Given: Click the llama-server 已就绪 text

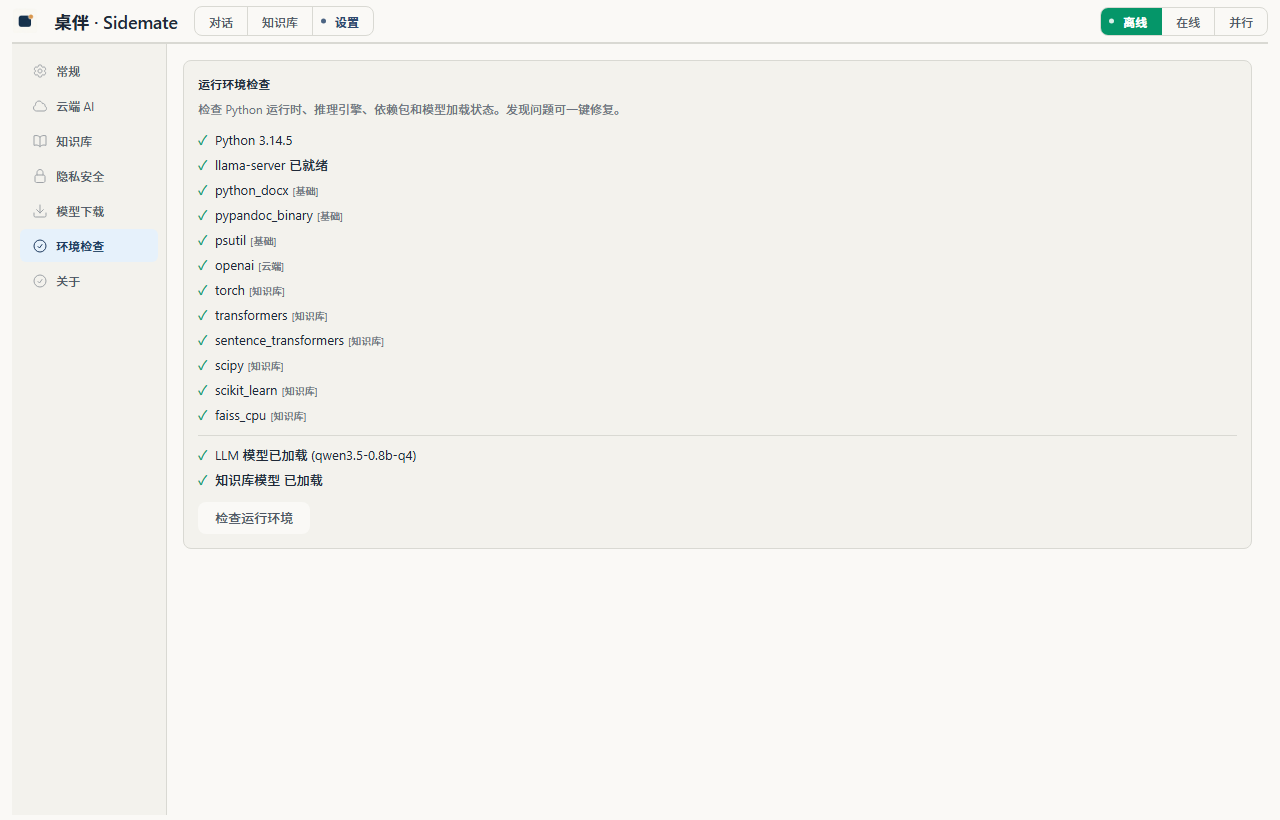Looking at the screenshot, I should 271,166.
